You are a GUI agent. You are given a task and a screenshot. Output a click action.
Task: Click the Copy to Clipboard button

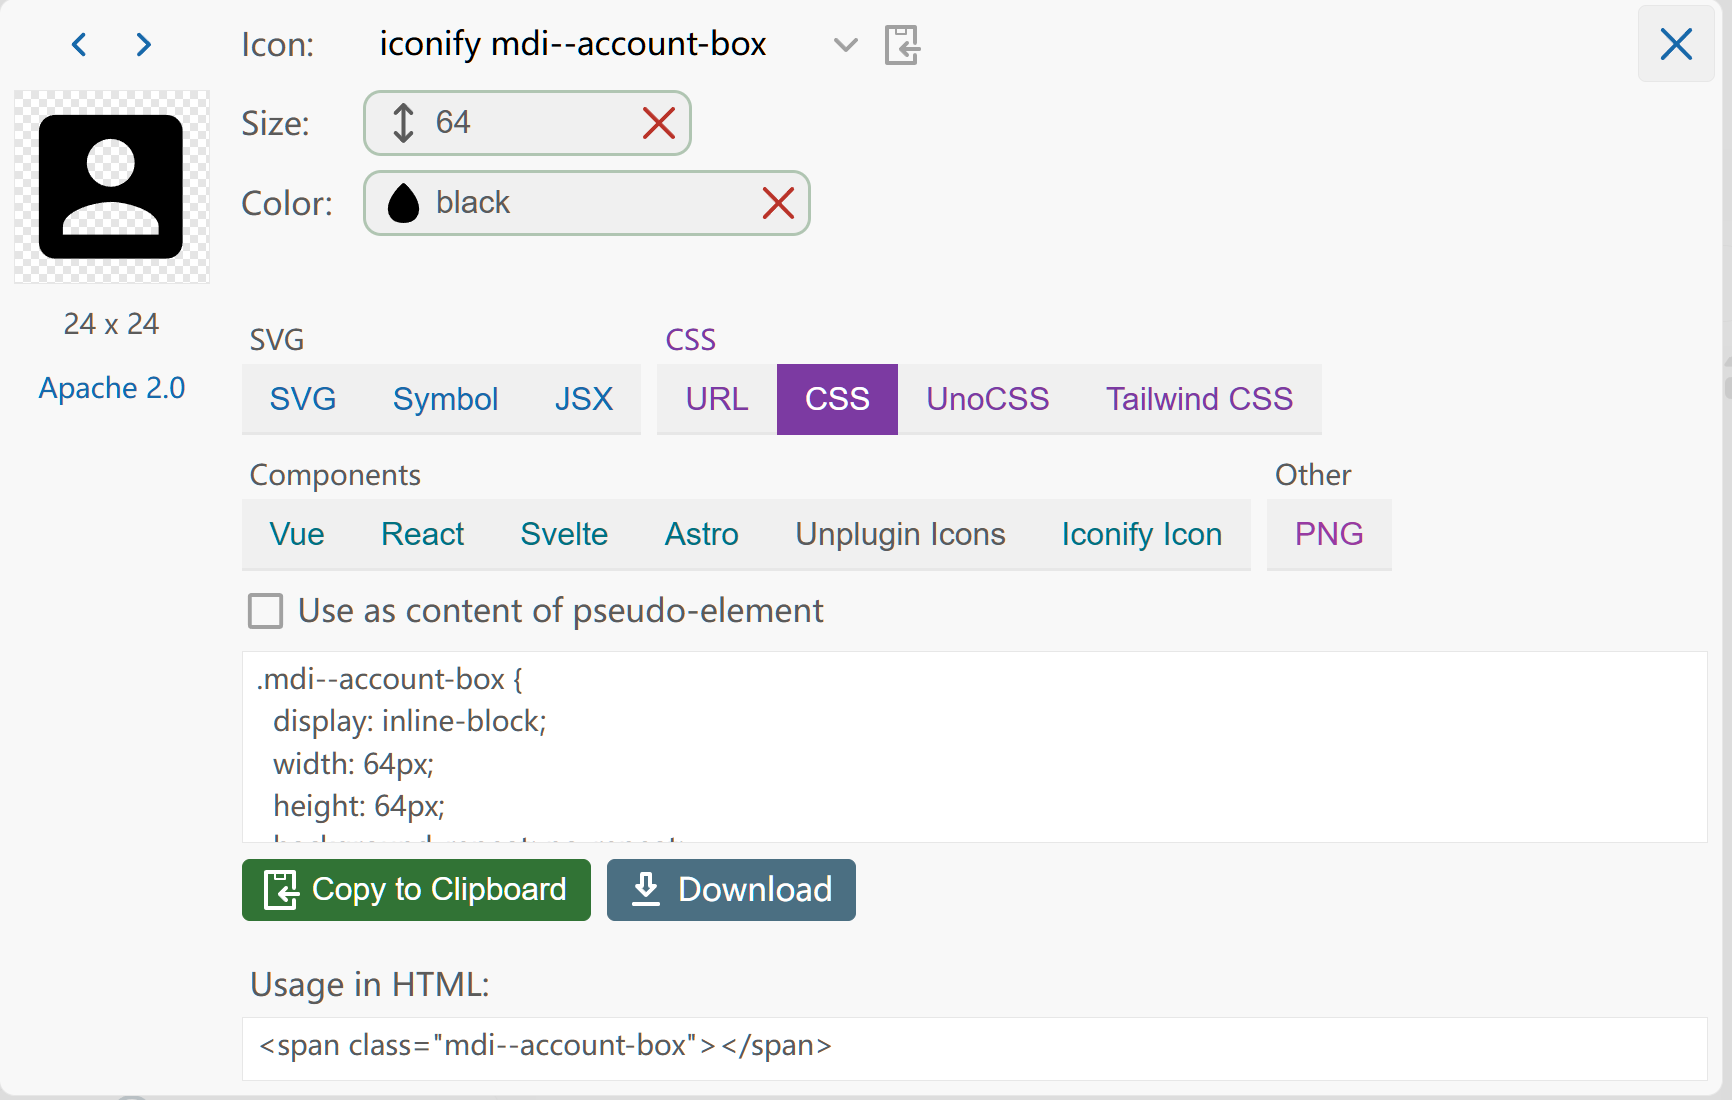pyautogui.click(x=416, y=890)
